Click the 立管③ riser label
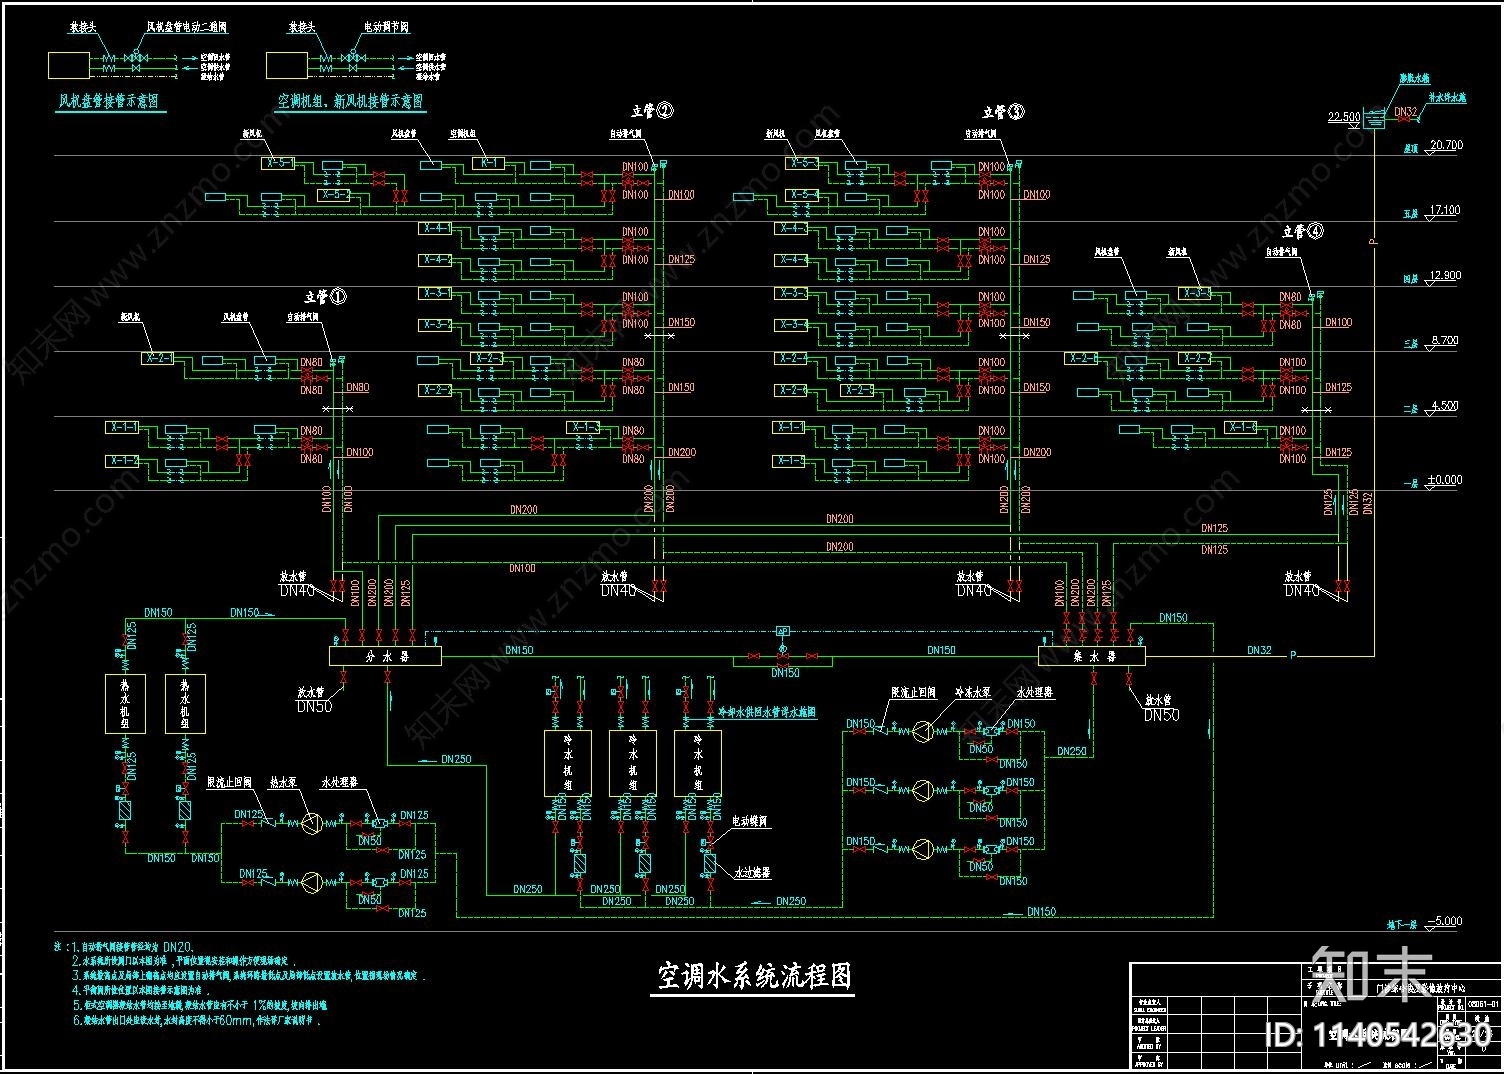The height and width of the screenshot is (1074, 1504). pos(1003,112)
